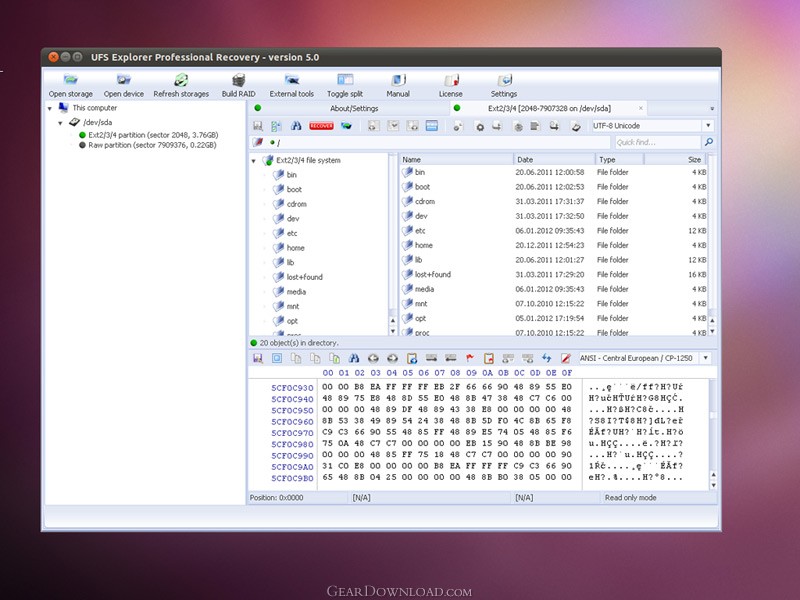Click the red flag bookmark icon in hex toolbar
The image size is (800, 600).
(469, 358)
